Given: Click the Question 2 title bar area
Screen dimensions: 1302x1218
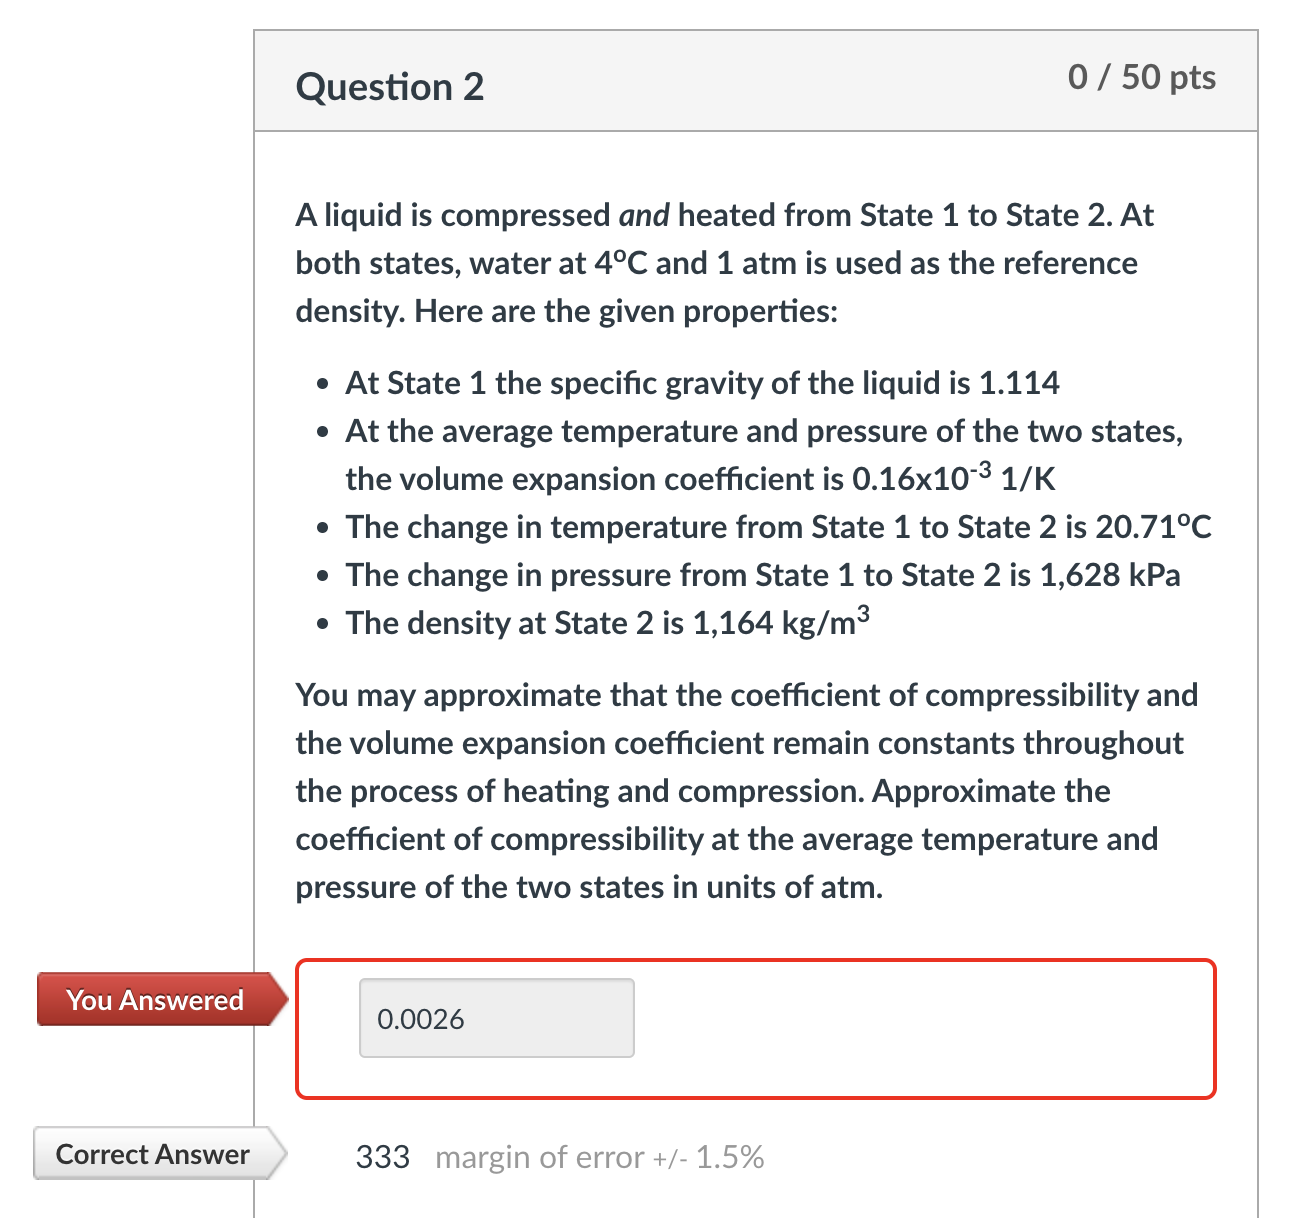Looking at the screenshot, I should 756,80.
